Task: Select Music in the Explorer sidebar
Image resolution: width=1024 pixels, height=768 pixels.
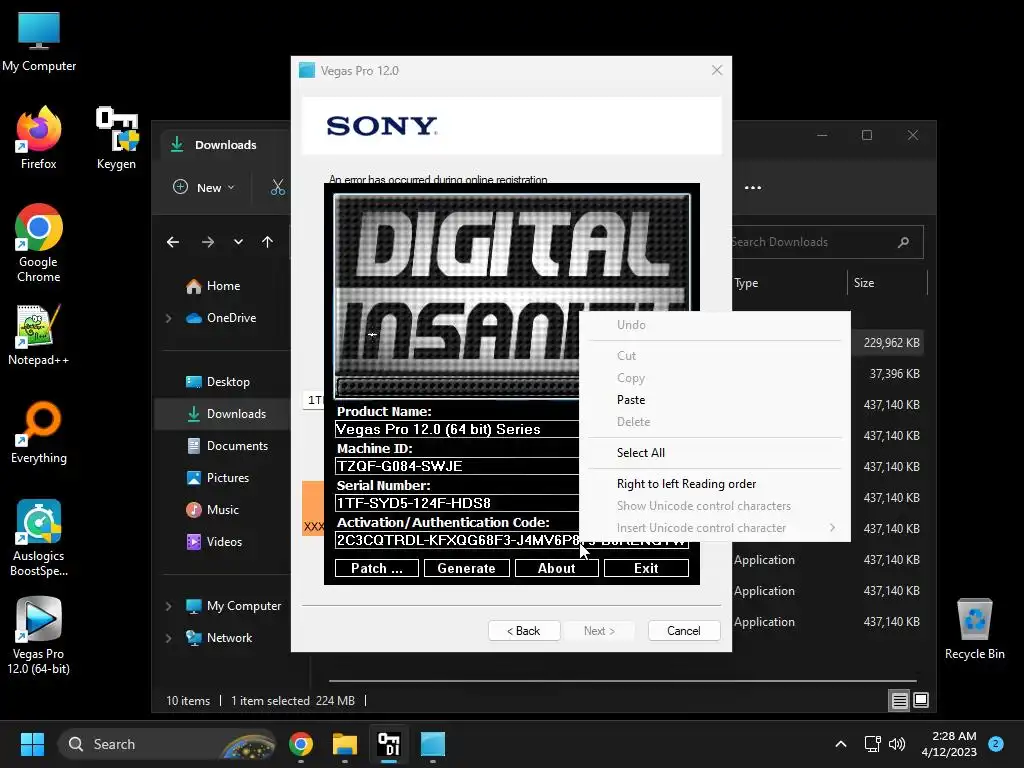Action: (x=223, y=510)
